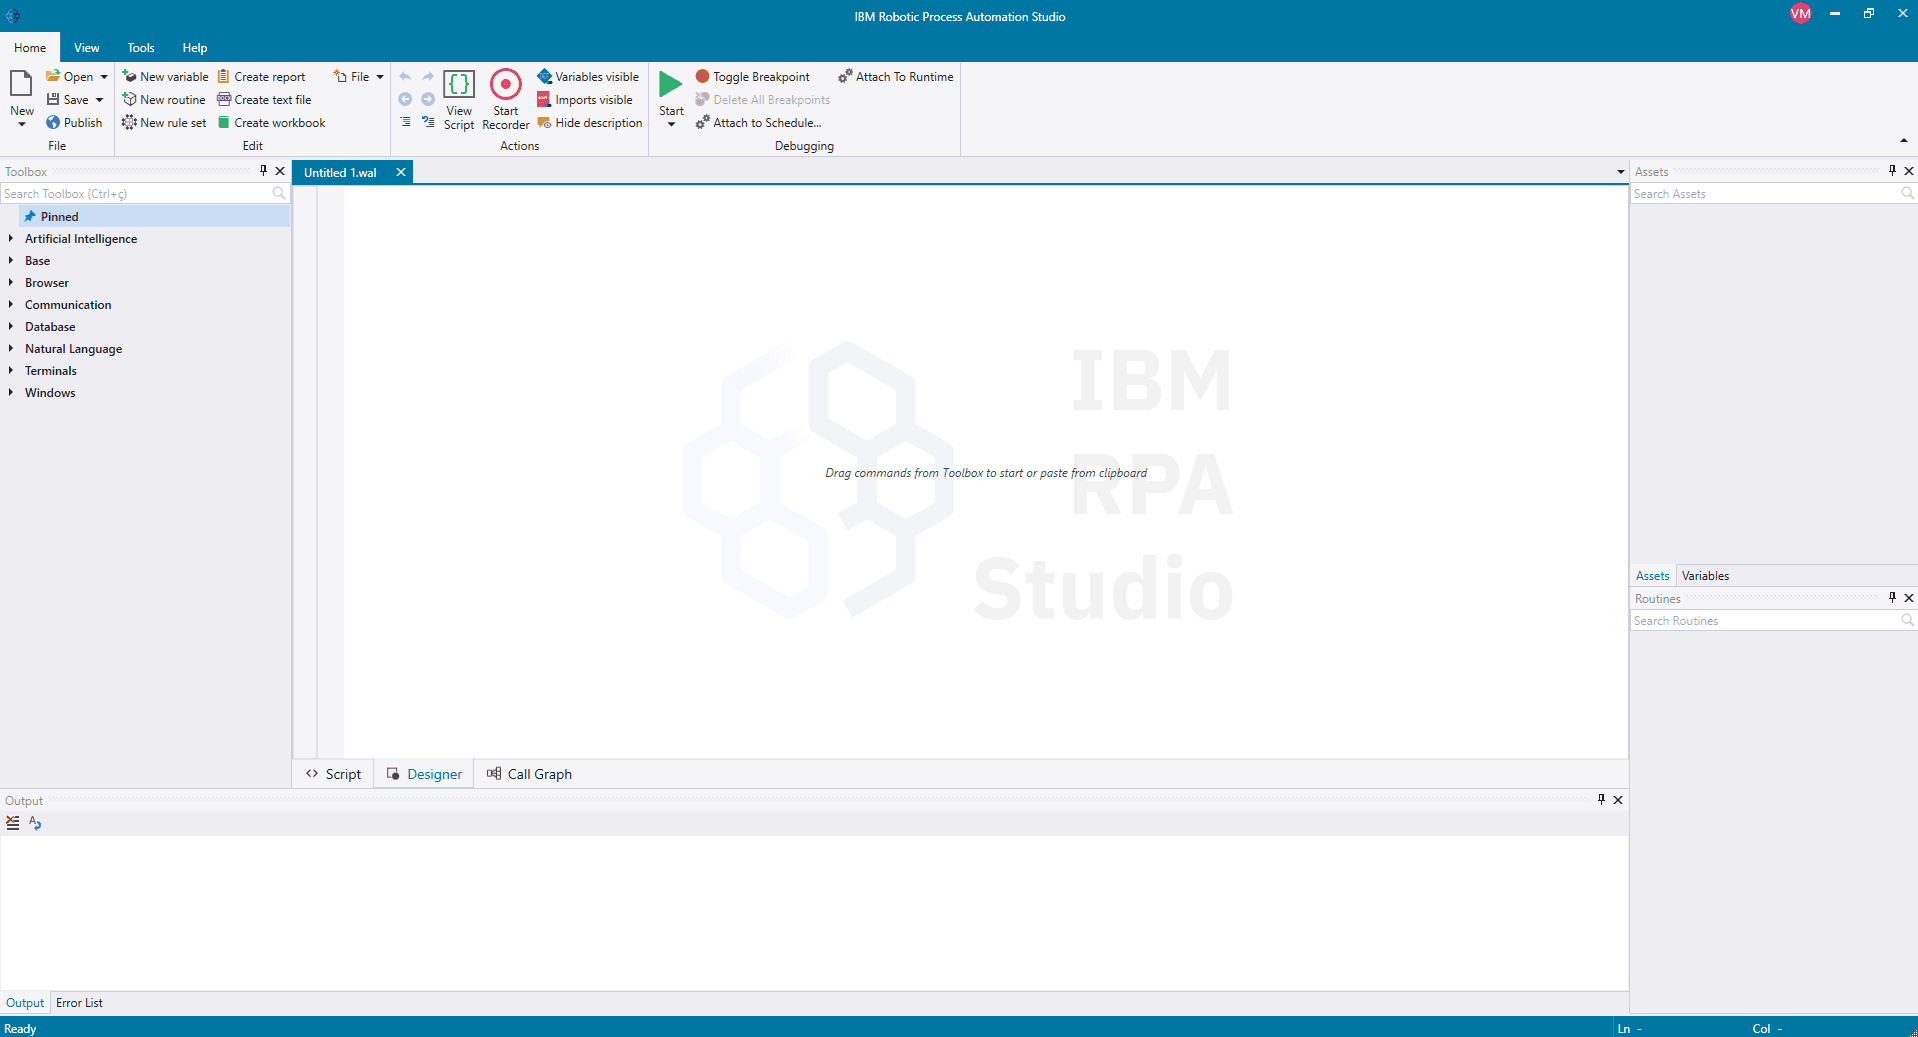Open a script with Open button
This screenshot has width=1918, height=1037.
[x=70, y=77]
